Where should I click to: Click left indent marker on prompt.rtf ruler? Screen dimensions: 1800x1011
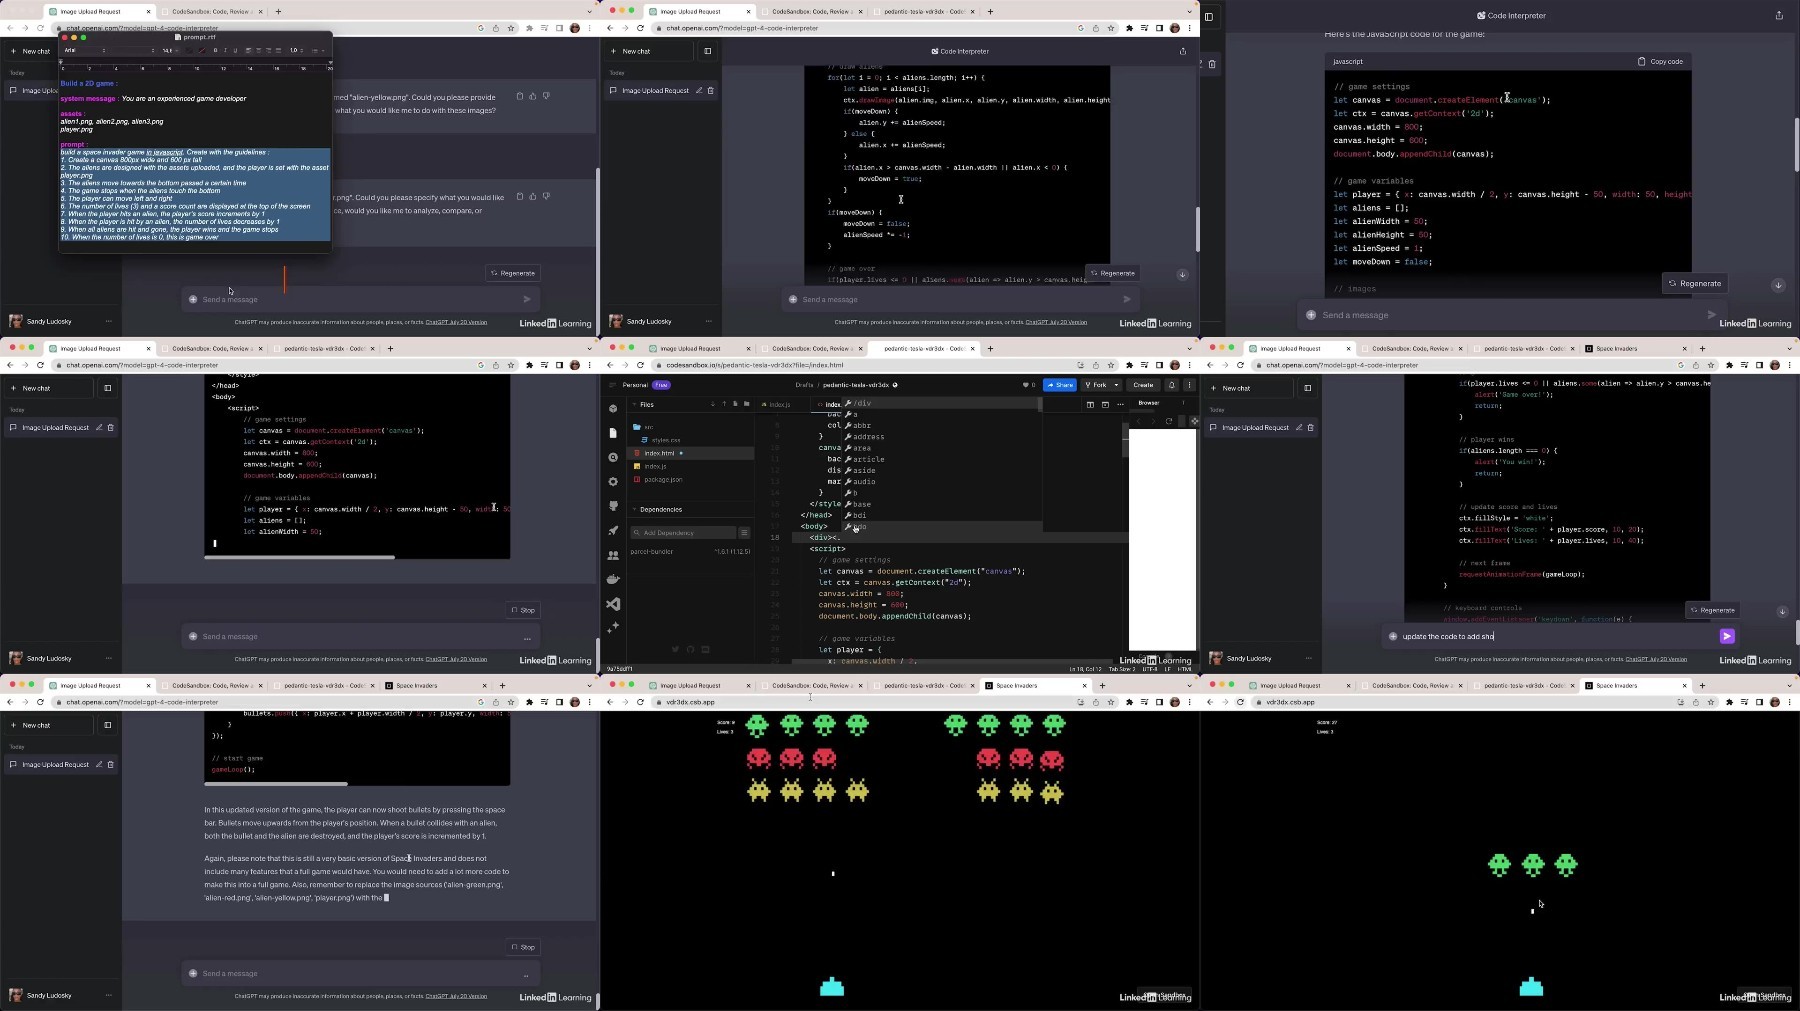coord(61,63)
